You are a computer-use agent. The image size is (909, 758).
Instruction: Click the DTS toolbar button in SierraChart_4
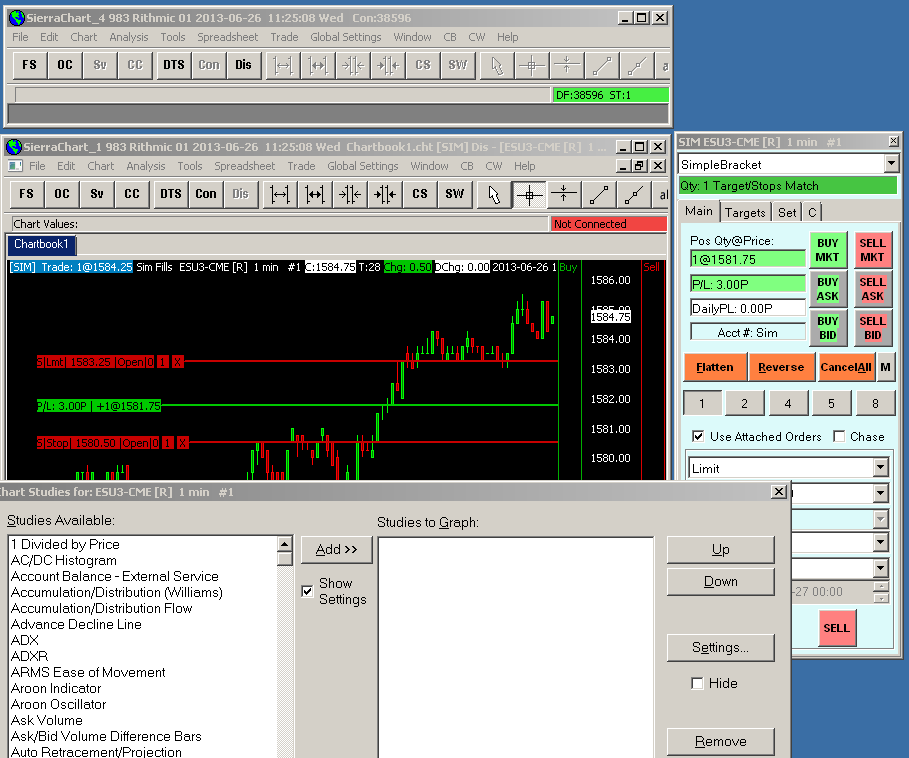[173, 65]
